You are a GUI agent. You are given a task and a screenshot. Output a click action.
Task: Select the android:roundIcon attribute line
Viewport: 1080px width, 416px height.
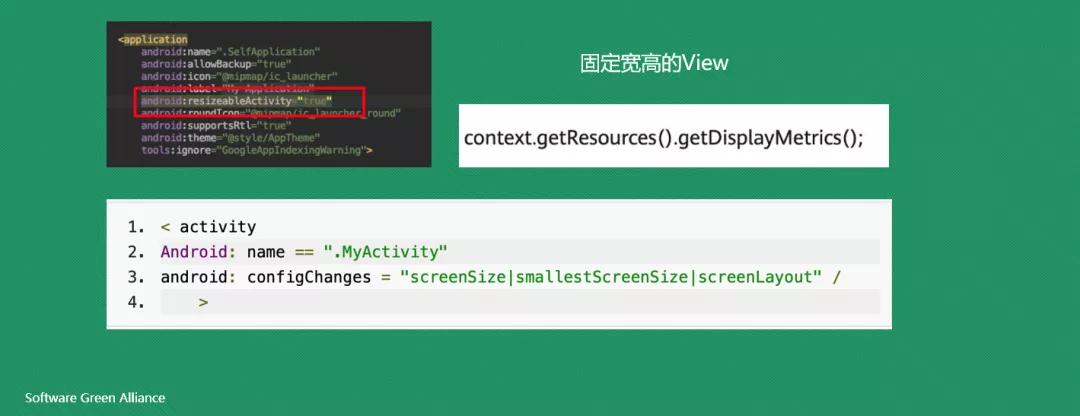[x=271, y=113]
